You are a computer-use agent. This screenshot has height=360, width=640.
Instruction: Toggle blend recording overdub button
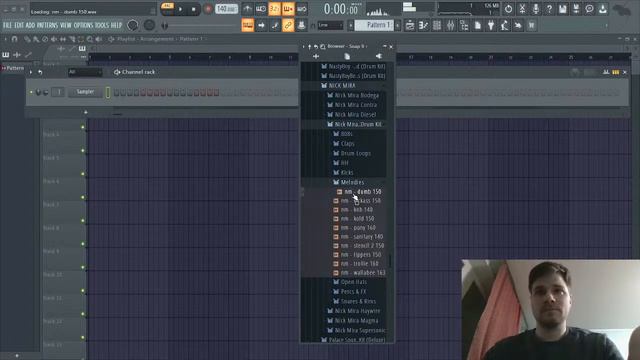[x=288, y=9]
